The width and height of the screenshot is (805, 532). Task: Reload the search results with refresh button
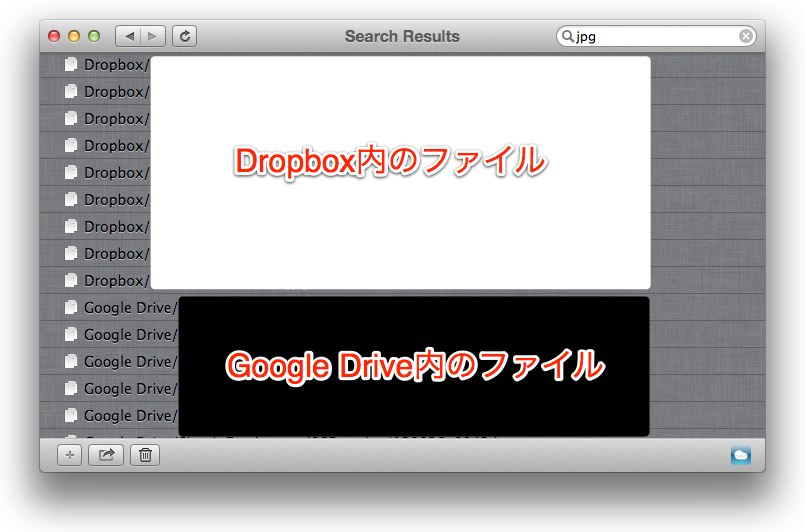(x=185, y=36)
